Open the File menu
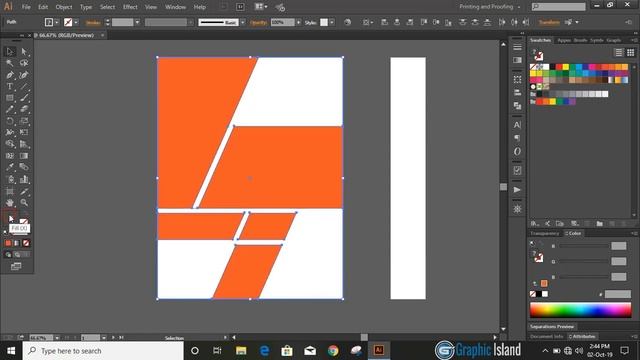Screen dimensions: 640x360 [x=26, y=7]
